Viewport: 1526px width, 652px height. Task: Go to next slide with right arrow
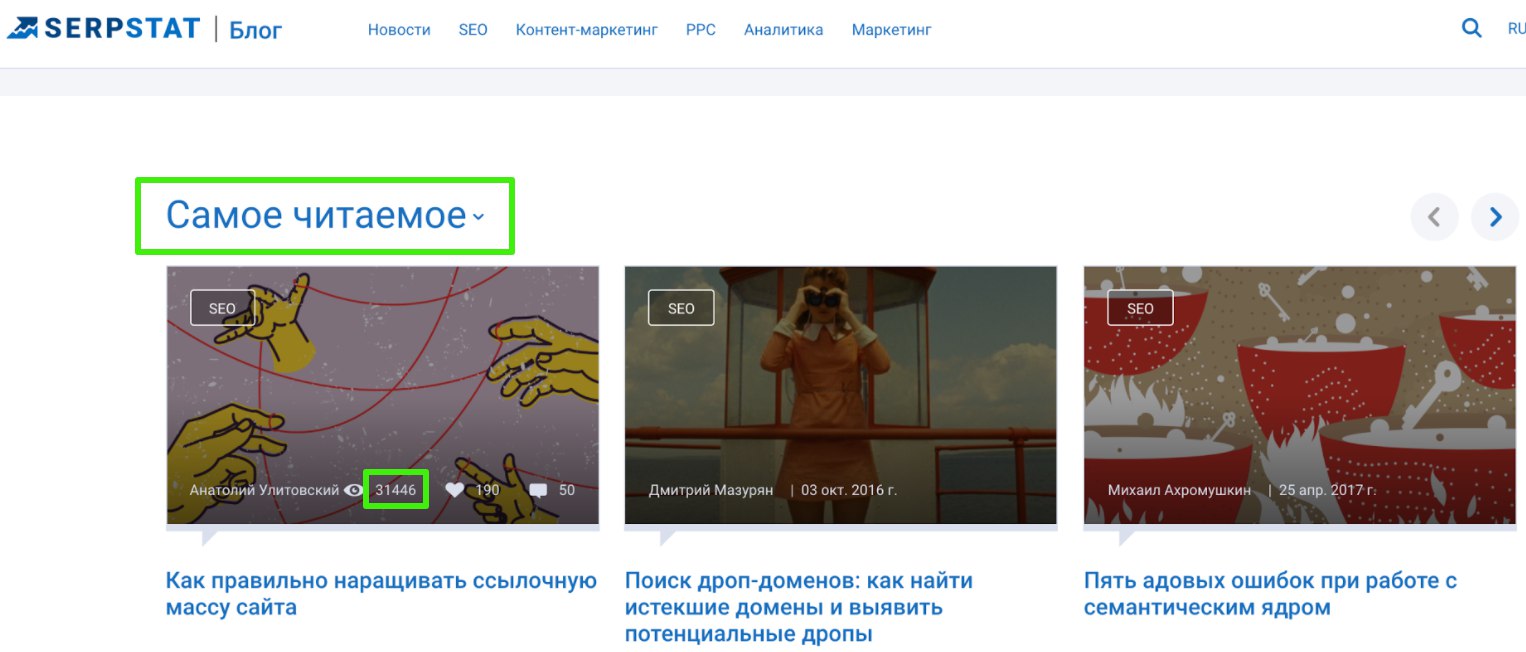click(x=1495, y=217)
